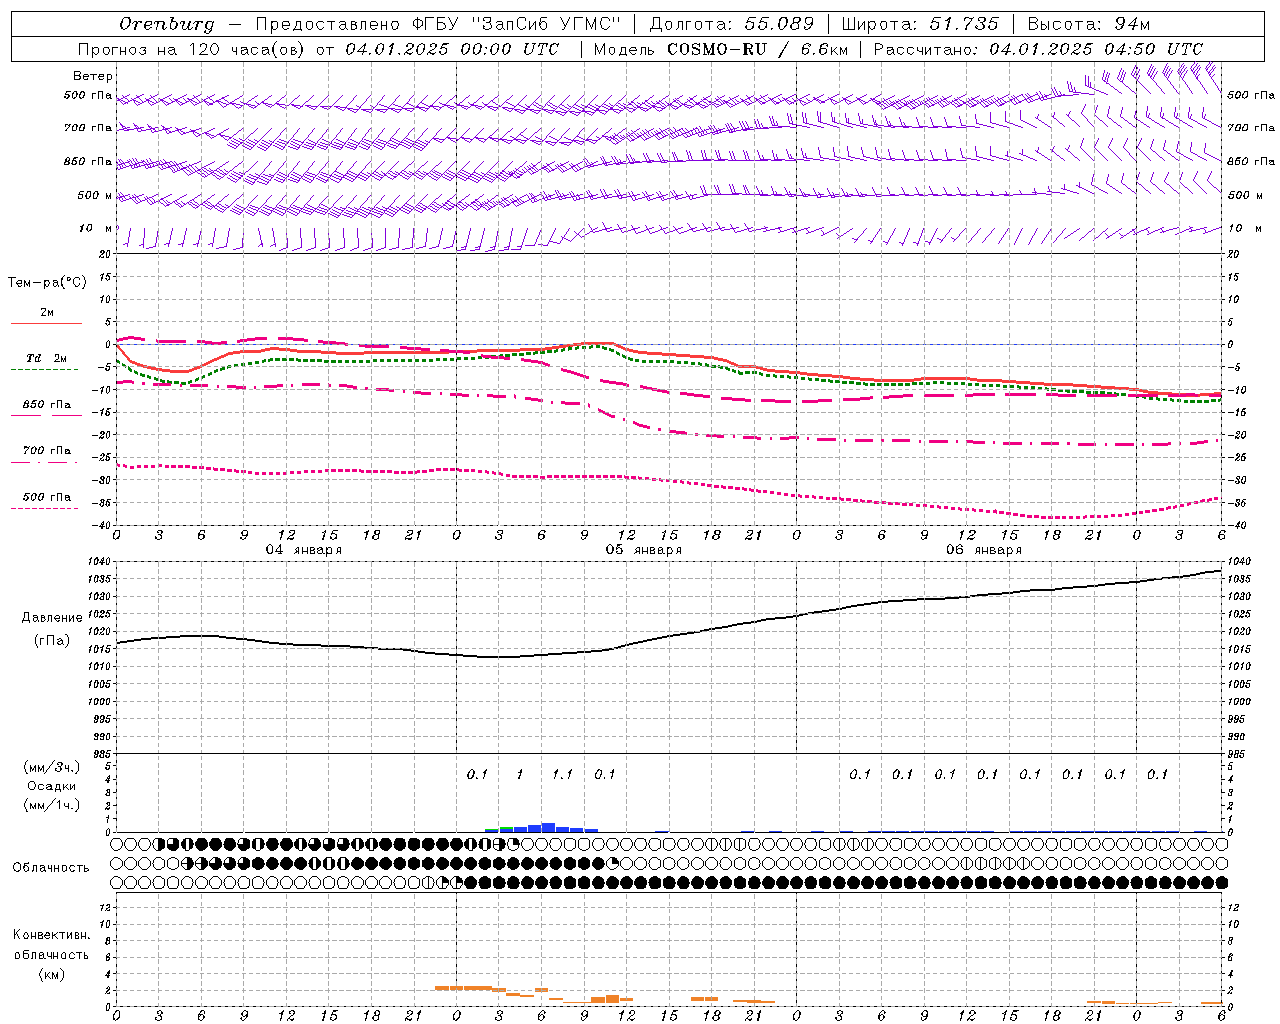The height and width of the screenshot is (1024, 1280).
Task: Select the 'Высота: 94м' elevation text
Action: coord(1090,24)
